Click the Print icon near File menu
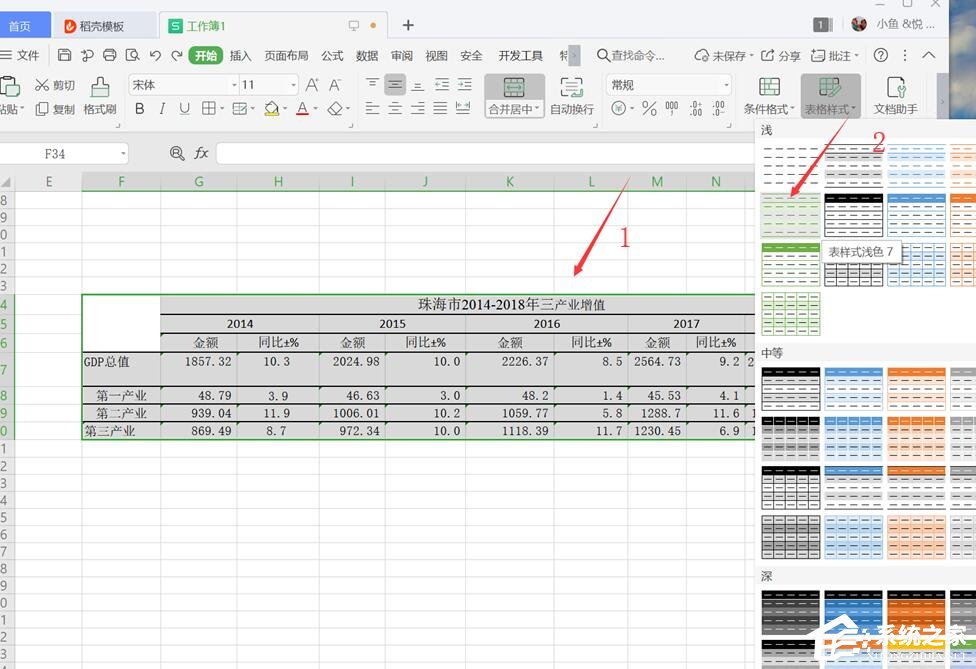976x669 pixels. tap(109, 55)
